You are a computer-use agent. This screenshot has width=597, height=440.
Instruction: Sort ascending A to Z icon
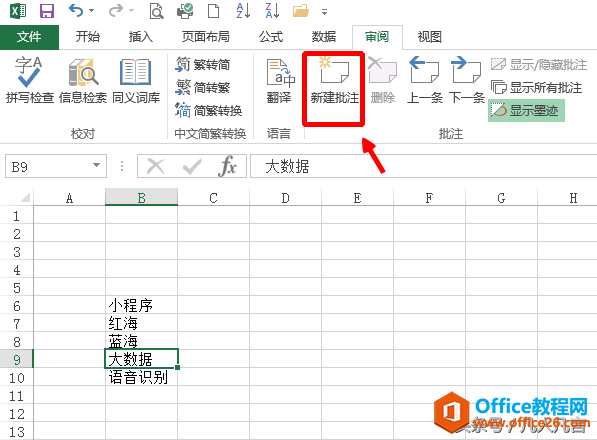[x=243, y=11]
